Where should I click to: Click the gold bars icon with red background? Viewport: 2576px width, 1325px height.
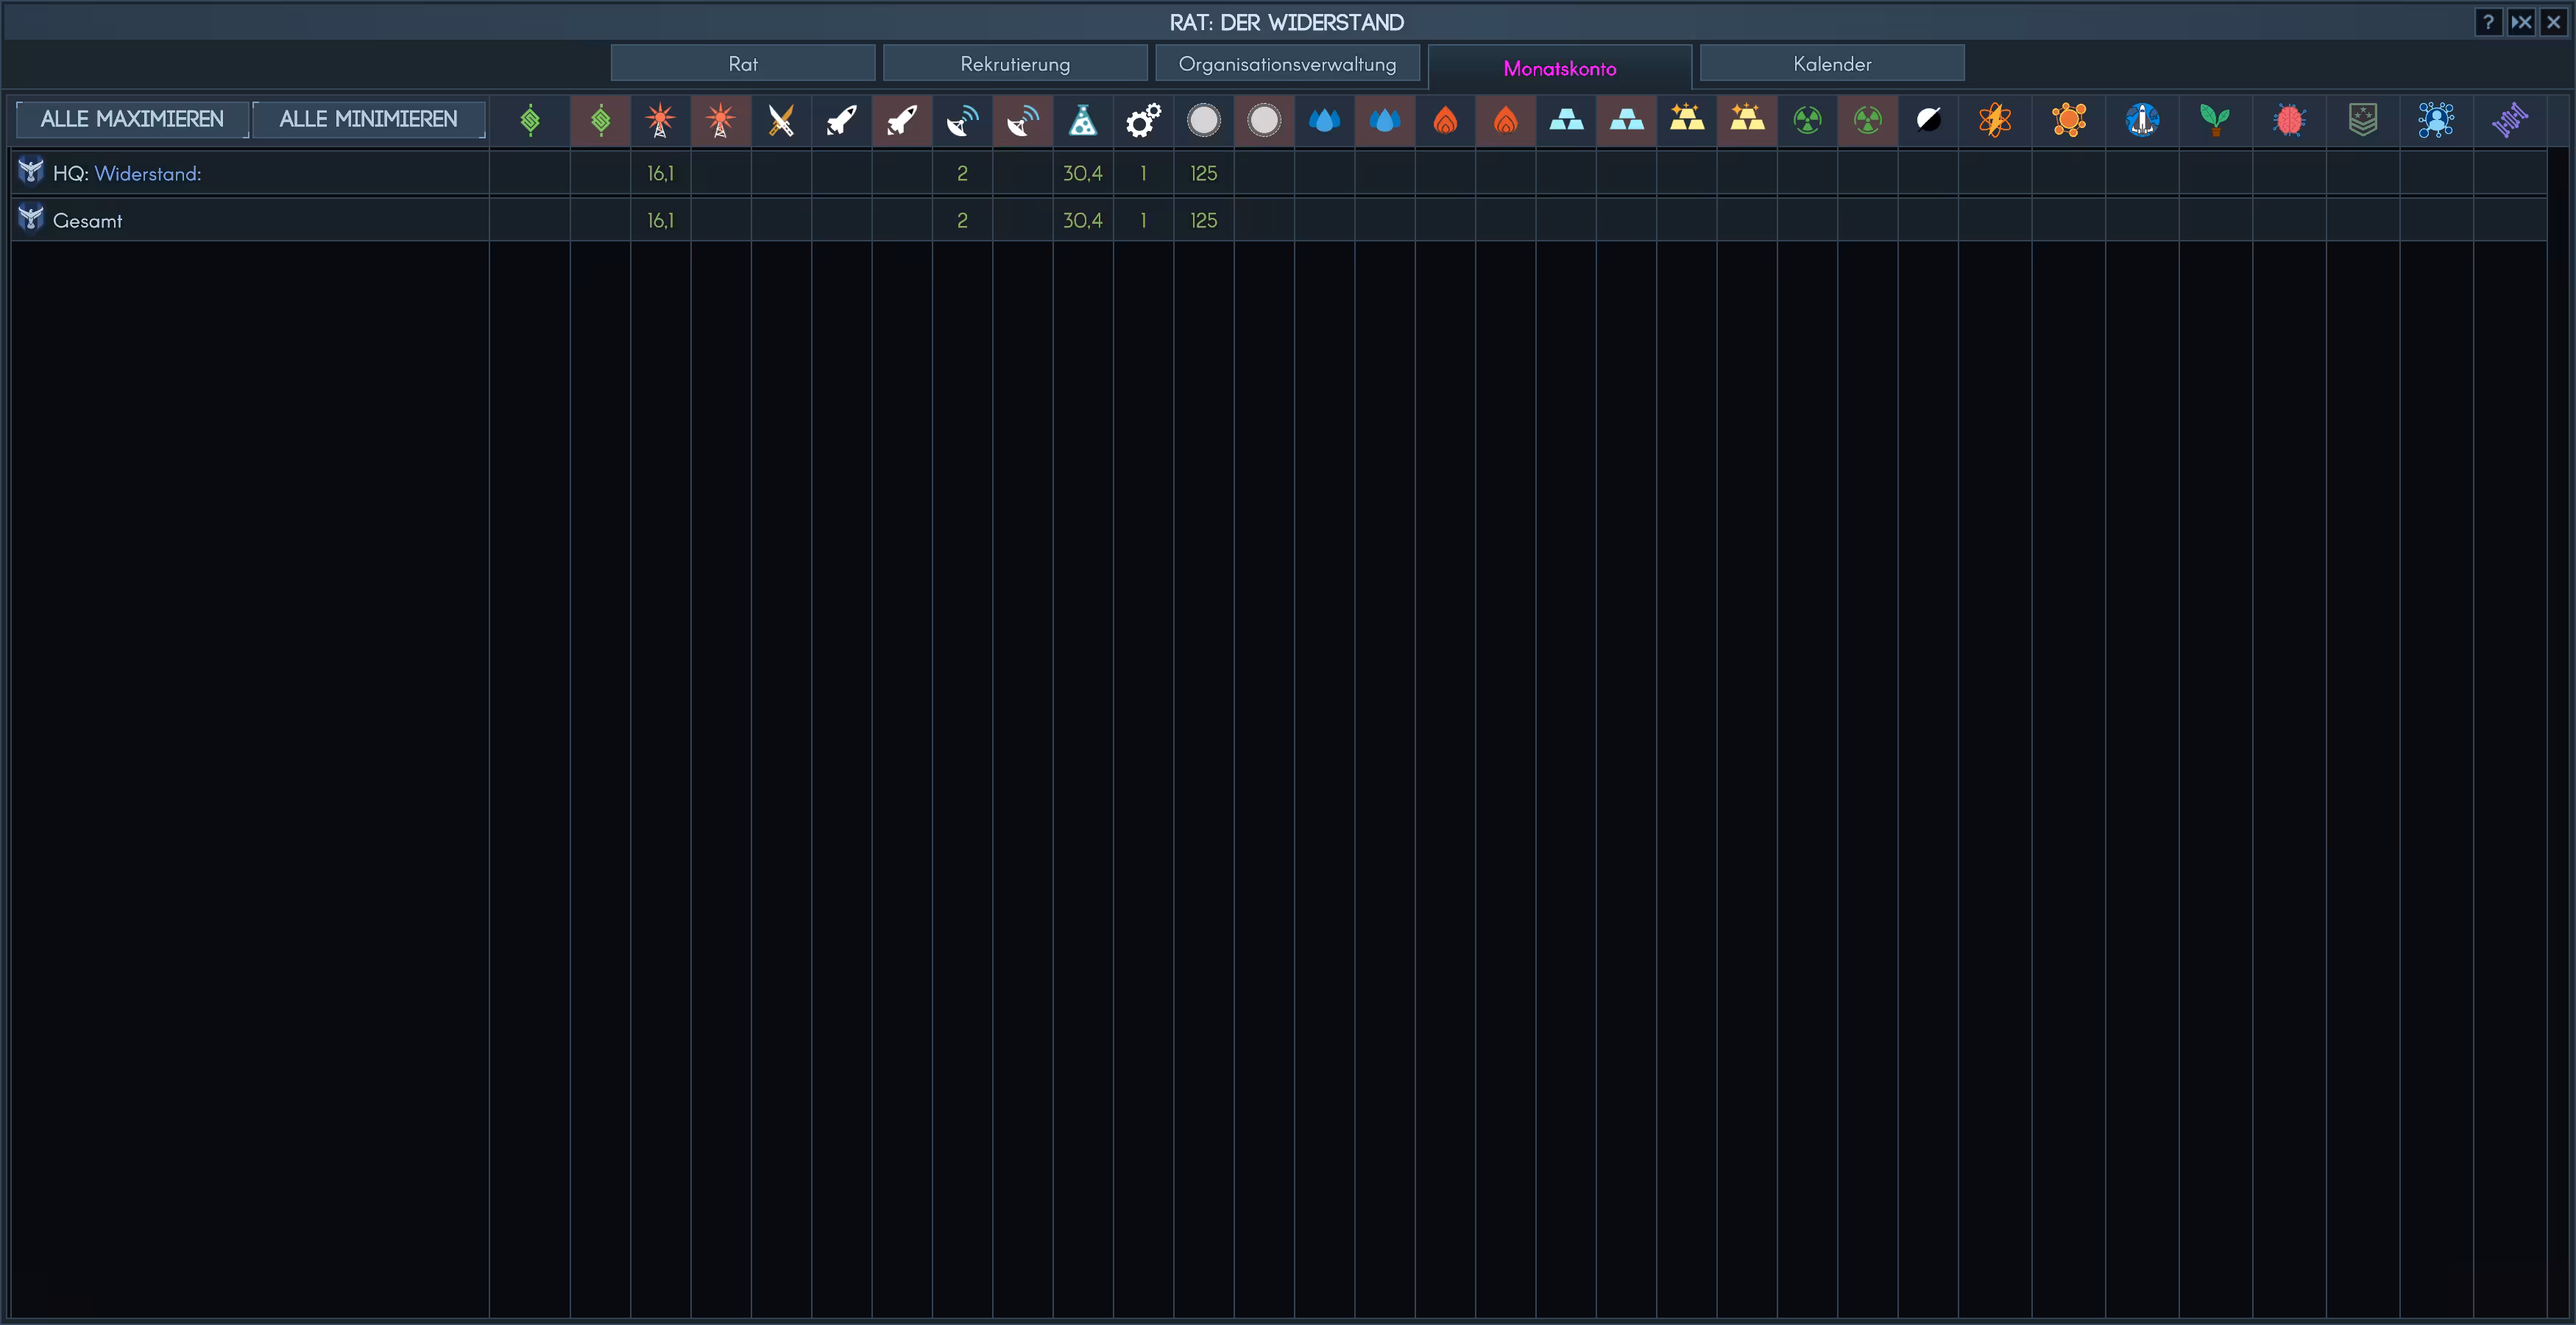1747,120
